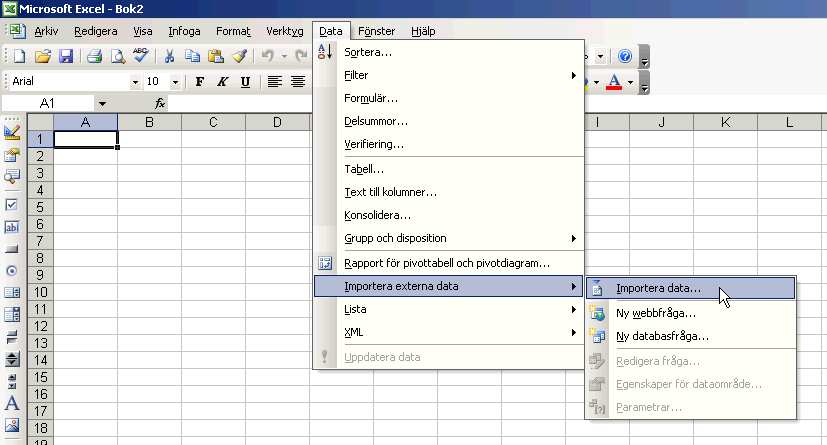Select the Text Box (abl) control tool
This screenshot has width=827, height=445.
tap(12, 227)
